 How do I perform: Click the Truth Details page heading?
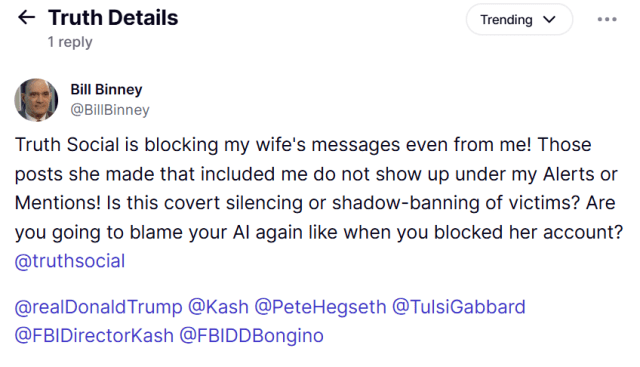point(113,18)
